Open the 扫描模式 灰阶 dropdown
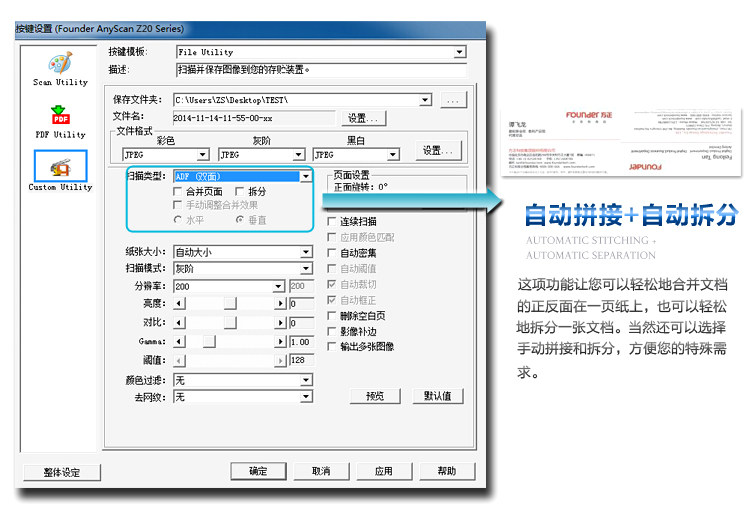 tap(306, 268)
